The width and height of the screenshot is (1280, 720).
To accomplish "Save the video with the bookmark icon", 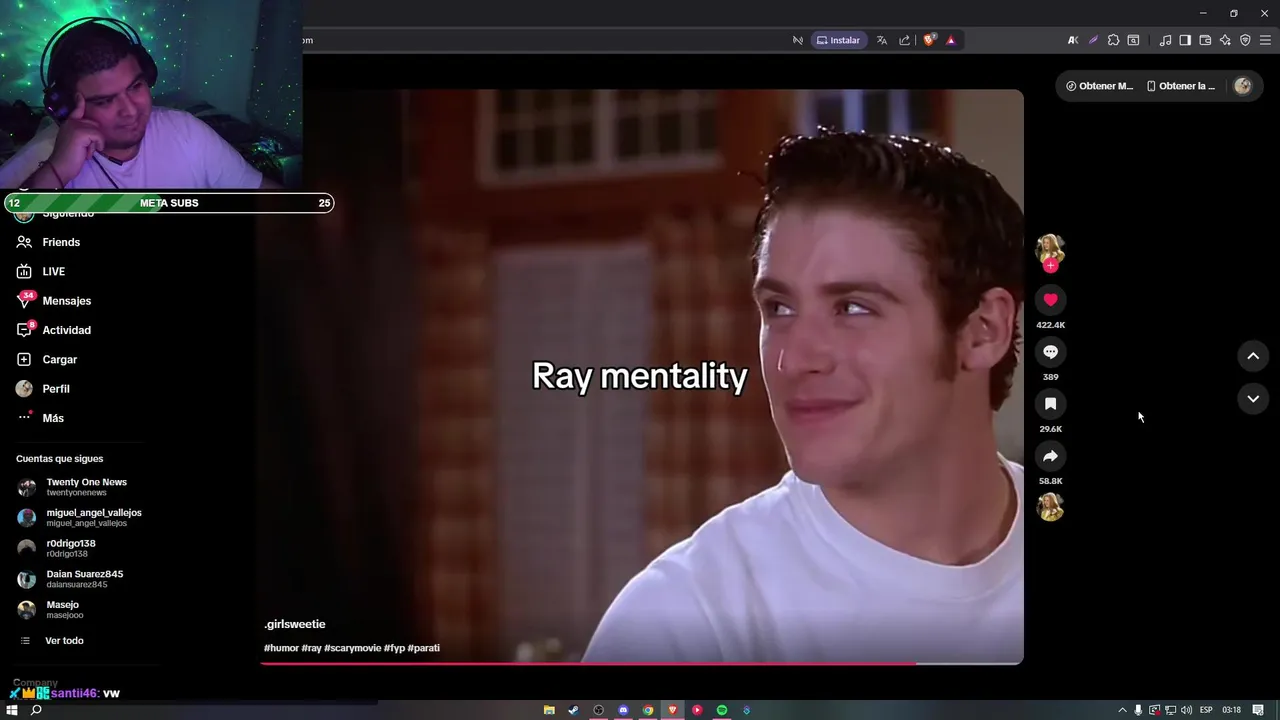I will click(1050, 404).
